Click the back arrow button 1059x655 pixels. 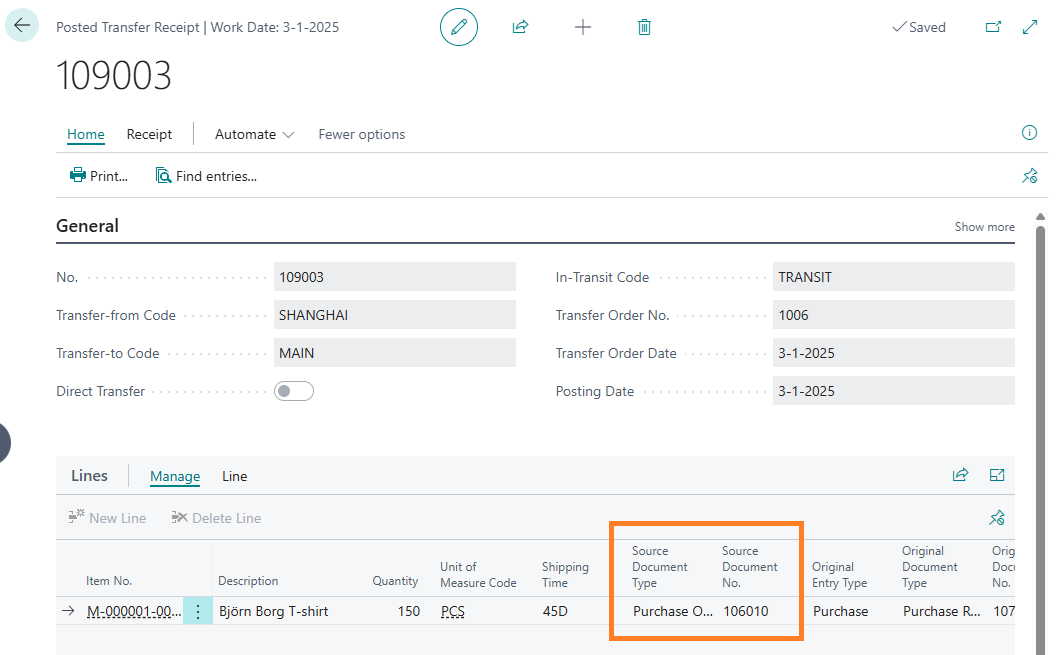[22, 26]
